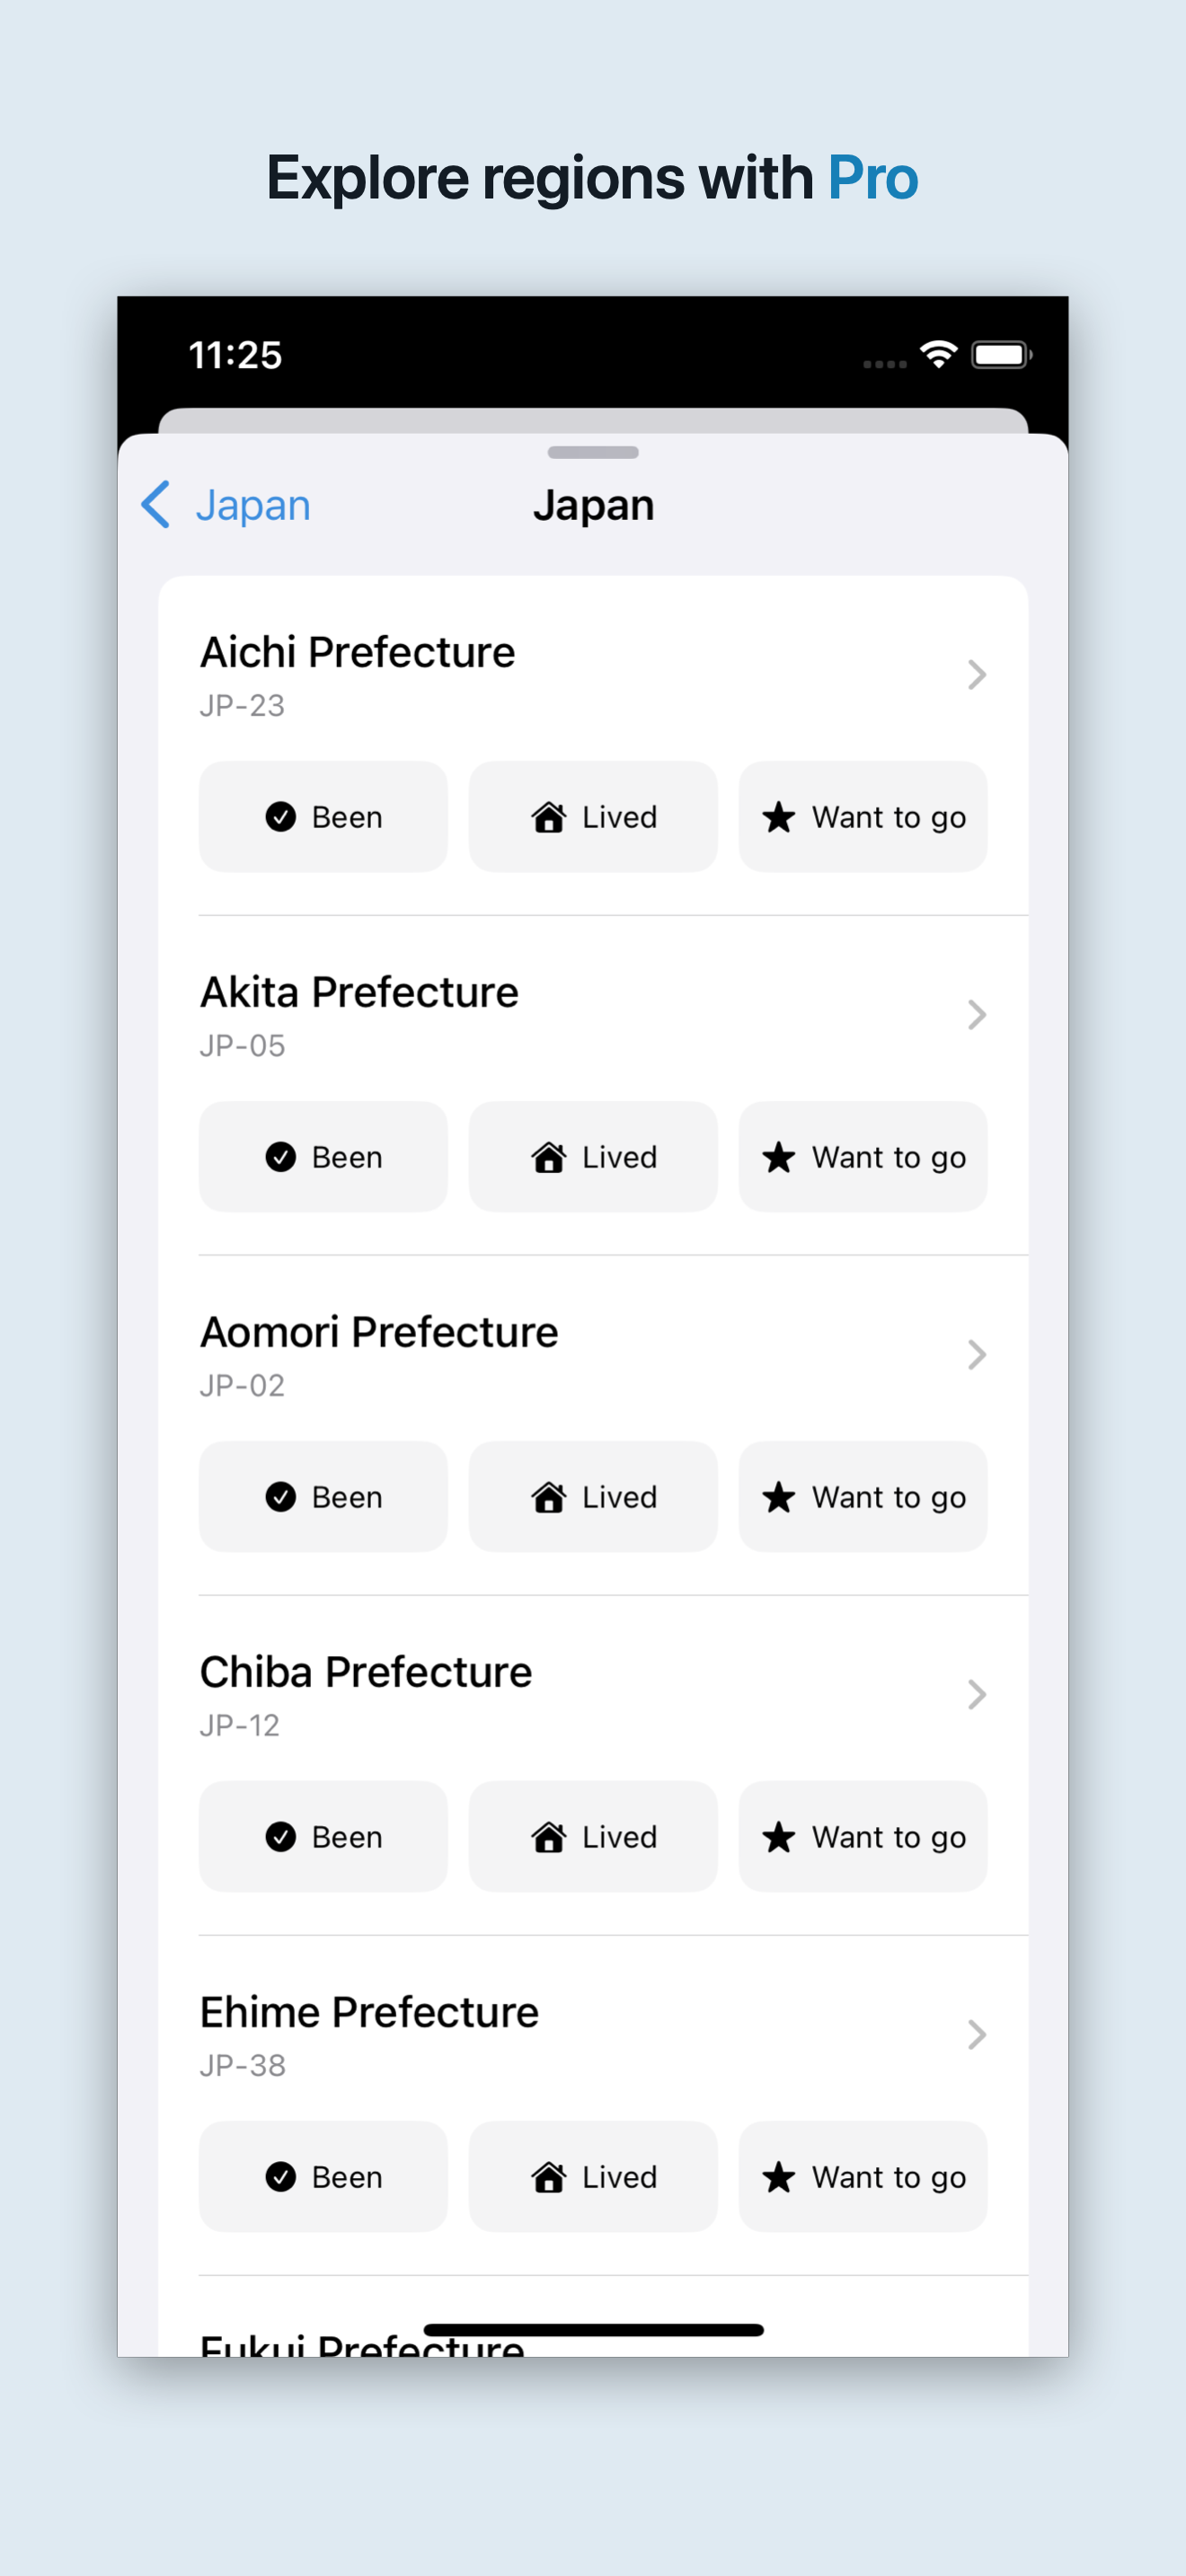The width and height of the screenshot is (1186, 2576).
Task: Open the Akita Prefecture list entry
Action: tap(593, 1015)
